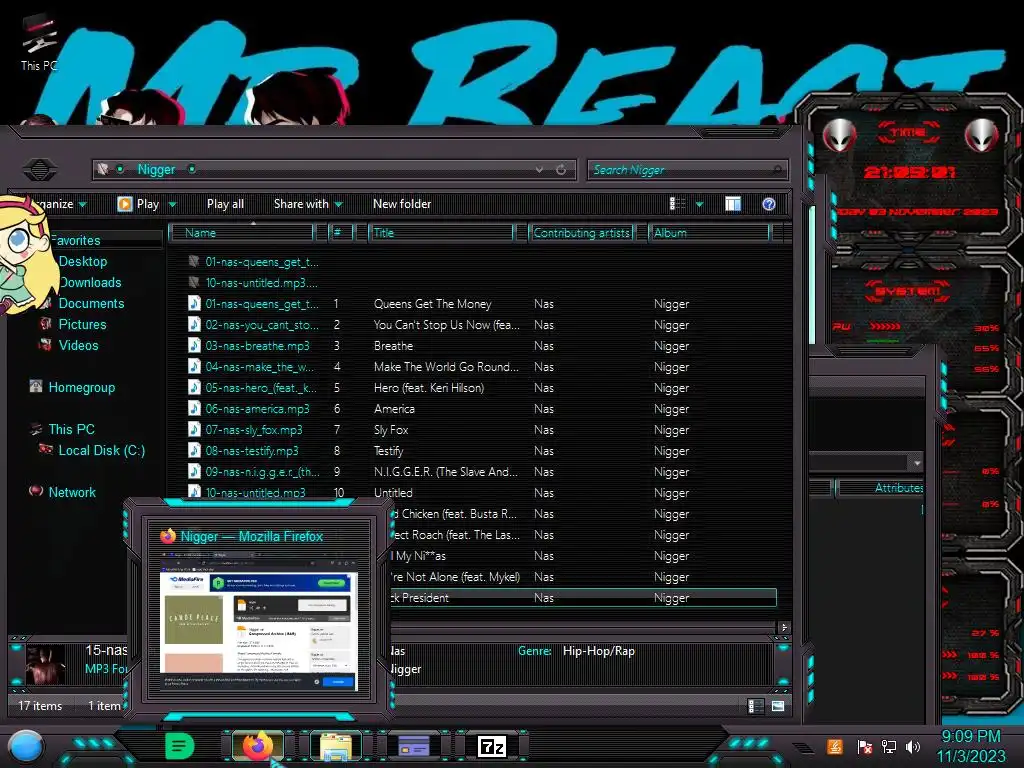Open Documents in the sidebar

point(91,303)
